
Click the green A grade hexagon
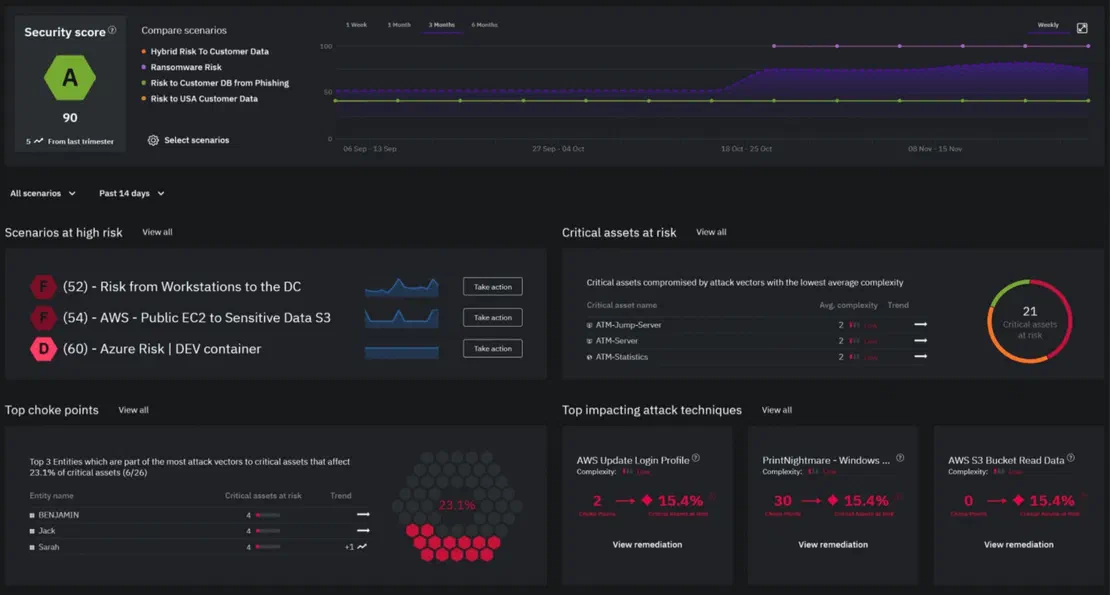[69, 77]
